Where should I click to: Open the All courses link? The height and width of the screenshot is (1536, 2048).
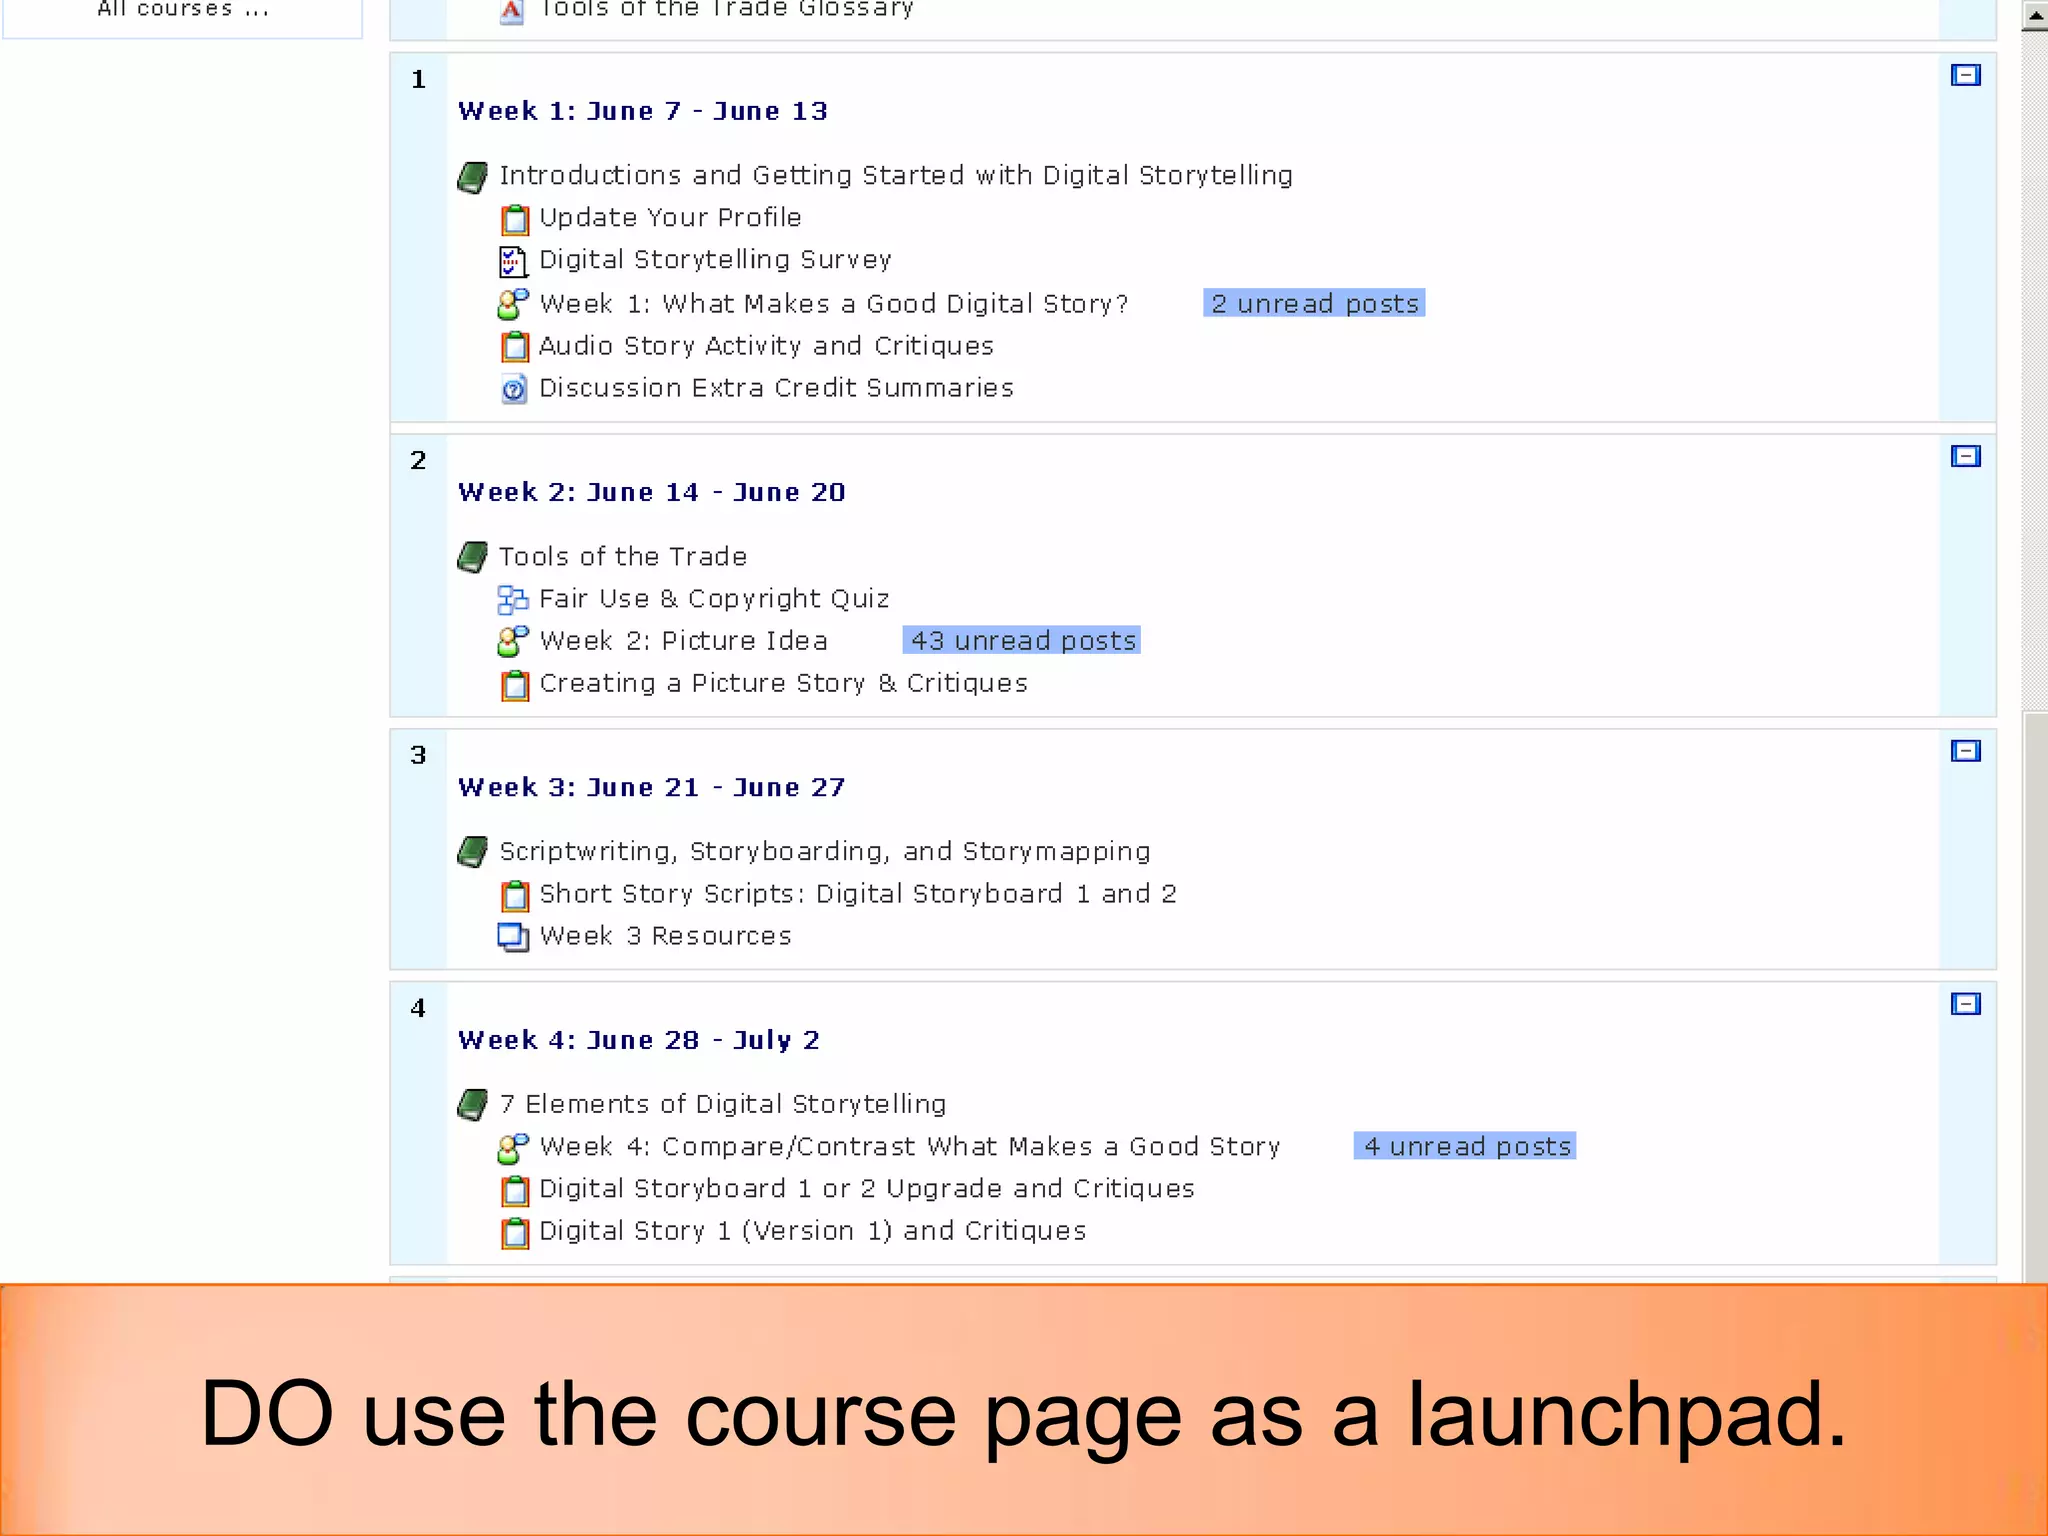(183, 9)
